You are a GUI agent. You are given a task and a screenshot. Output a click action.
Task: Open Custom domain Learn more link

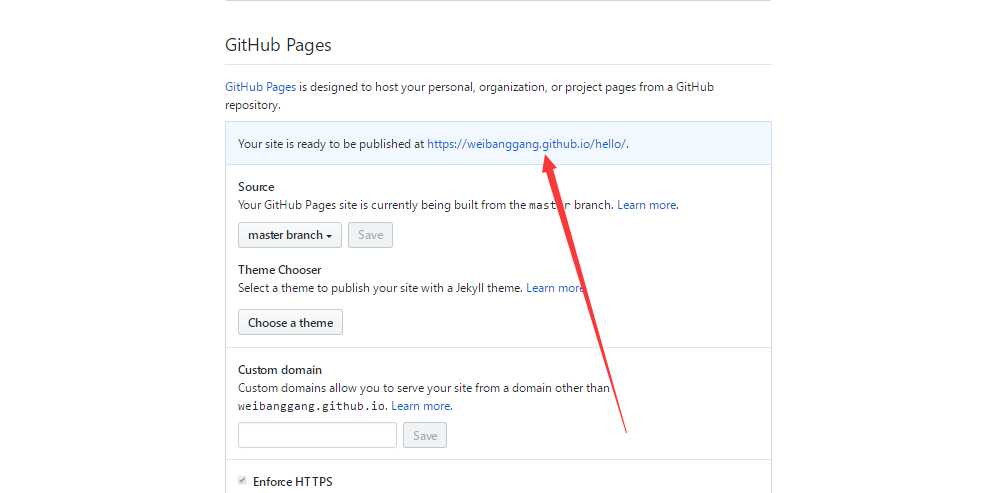[420, 406]
